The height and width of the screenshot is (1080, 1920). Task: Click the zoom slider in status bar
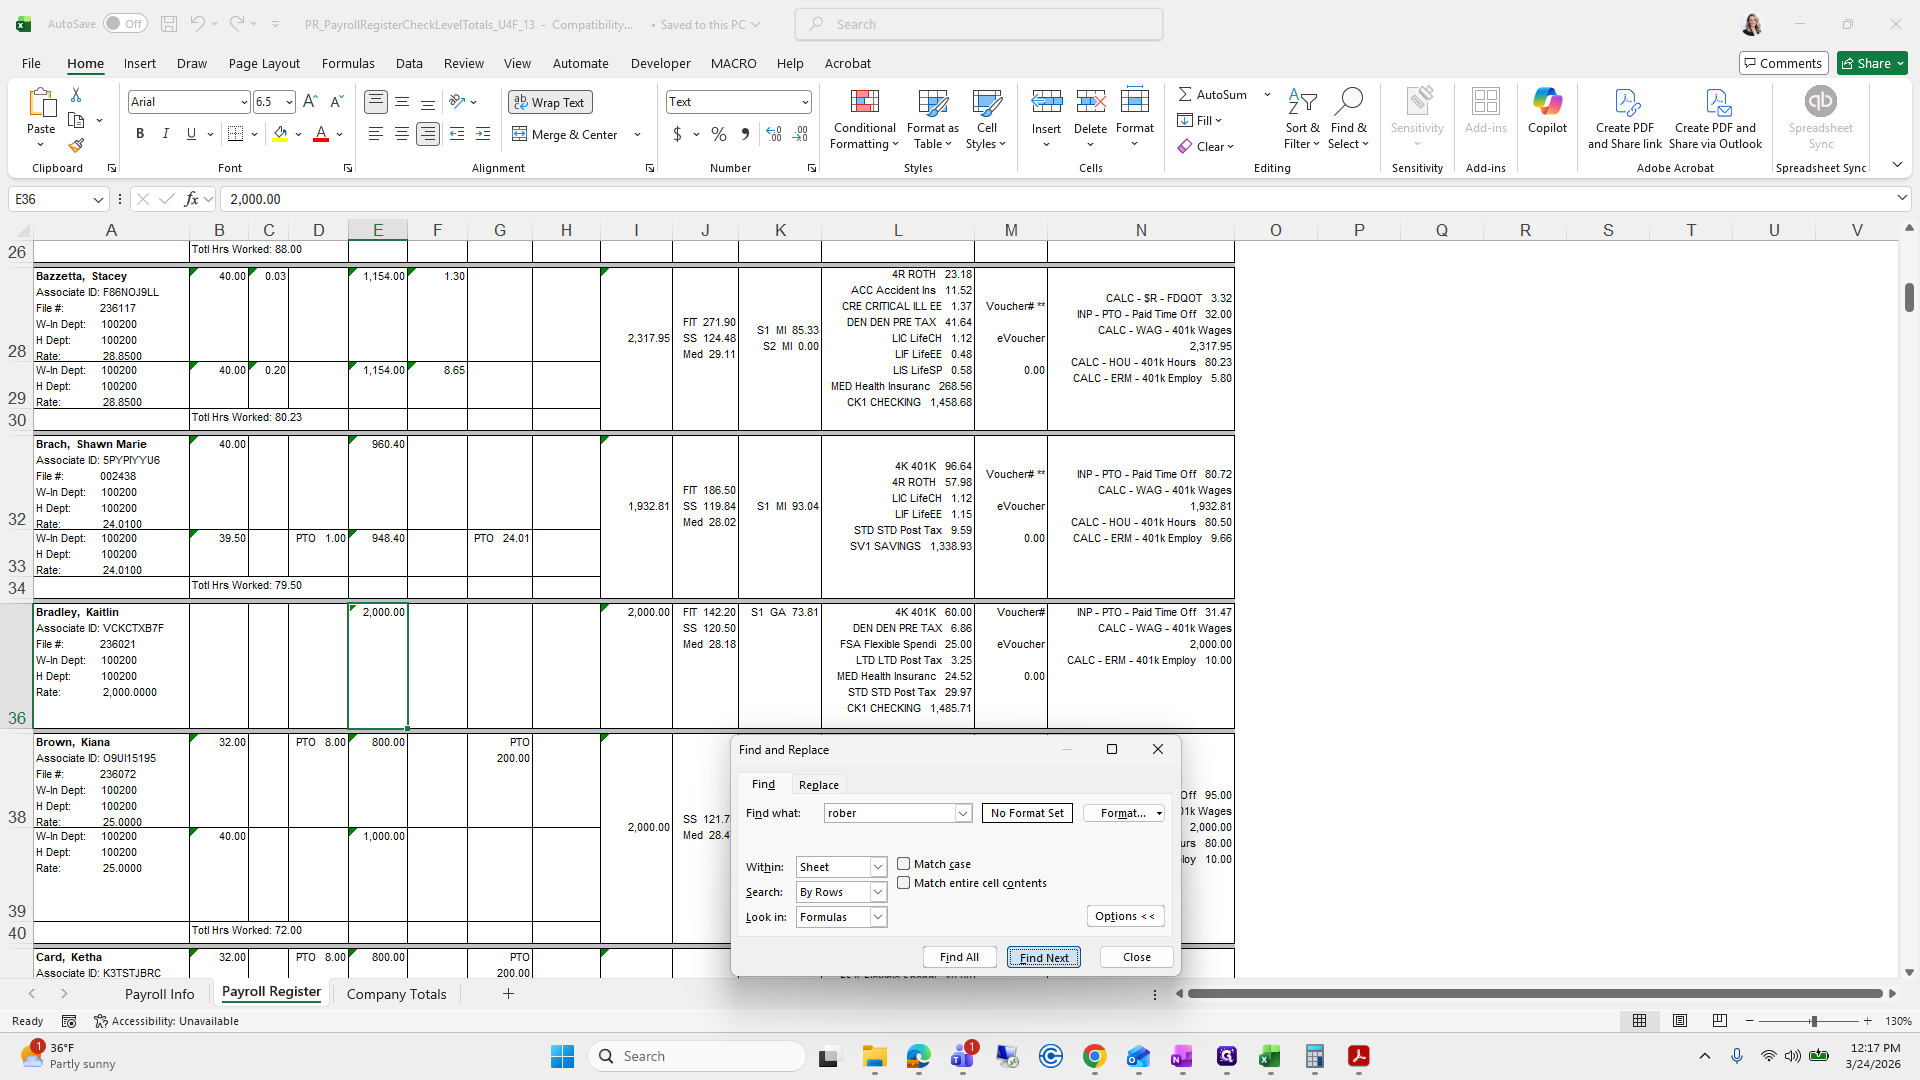pos(1812,1021)
